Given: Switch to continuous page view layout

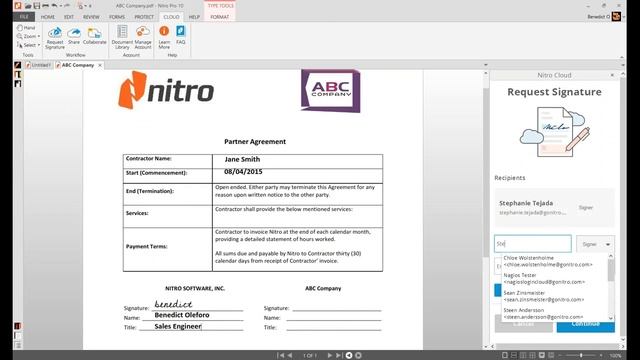Looking at the screenshot, I should pyautogui.click(x=514, y=356).
